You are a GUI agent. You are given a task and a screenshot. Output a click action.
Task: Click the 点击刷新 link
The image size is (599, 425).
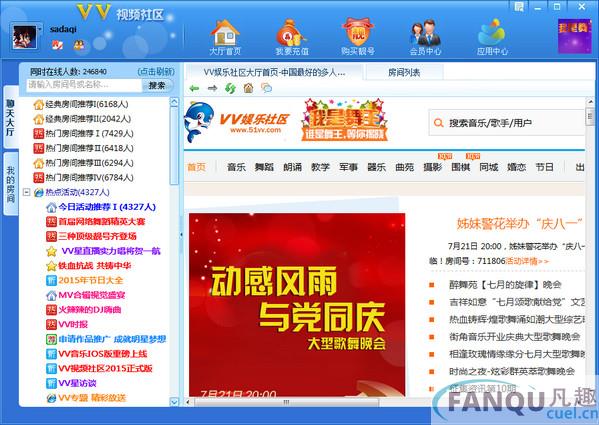(156, 71)
